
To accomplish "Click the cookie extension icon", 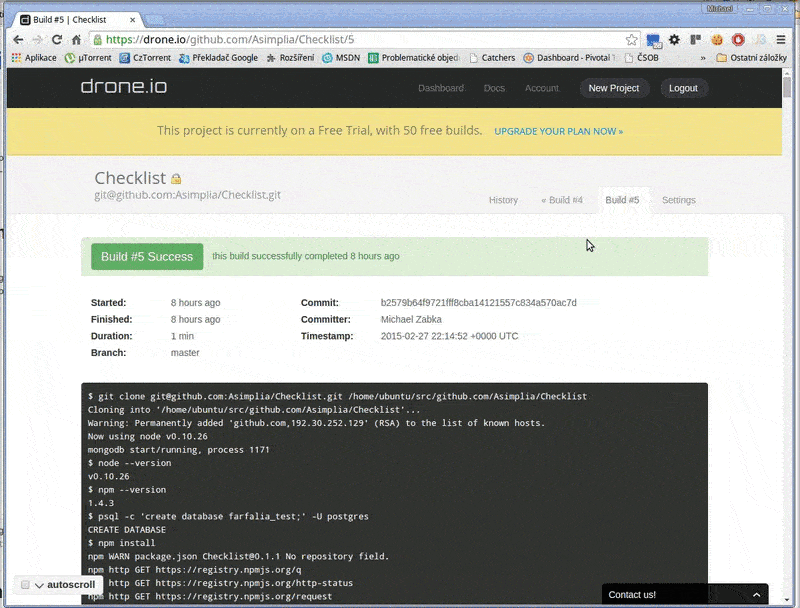I will 717,39.
